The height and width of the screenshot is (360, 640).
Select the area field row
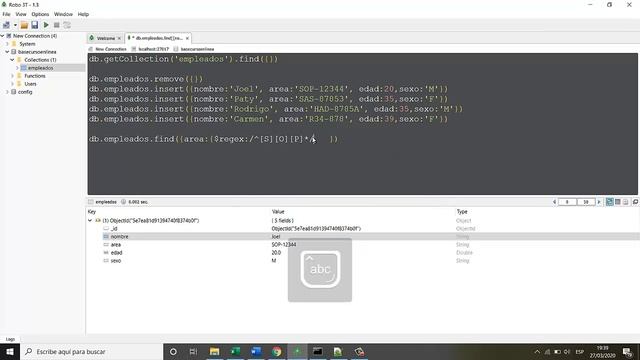(x=363, y=244)
